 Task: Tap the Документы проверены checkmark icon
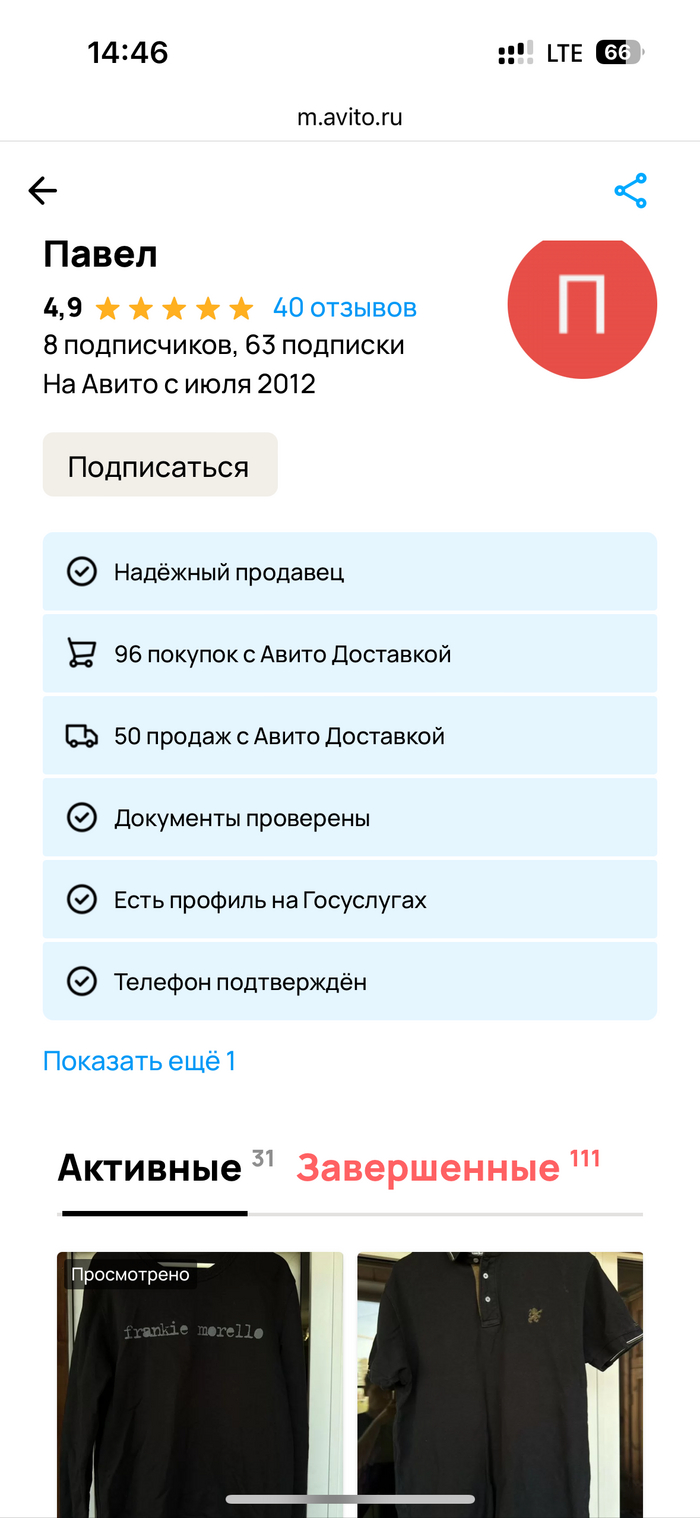[x=81, y=818]
